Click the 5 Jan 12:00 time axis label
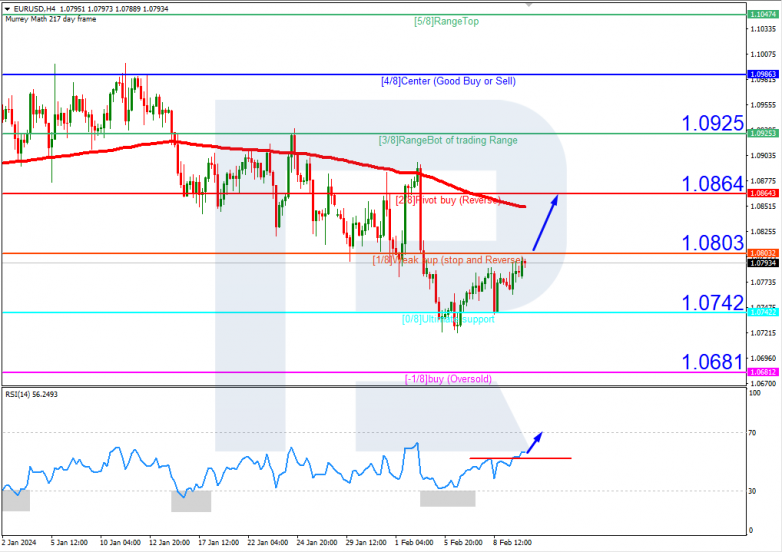 click(69, 543)
